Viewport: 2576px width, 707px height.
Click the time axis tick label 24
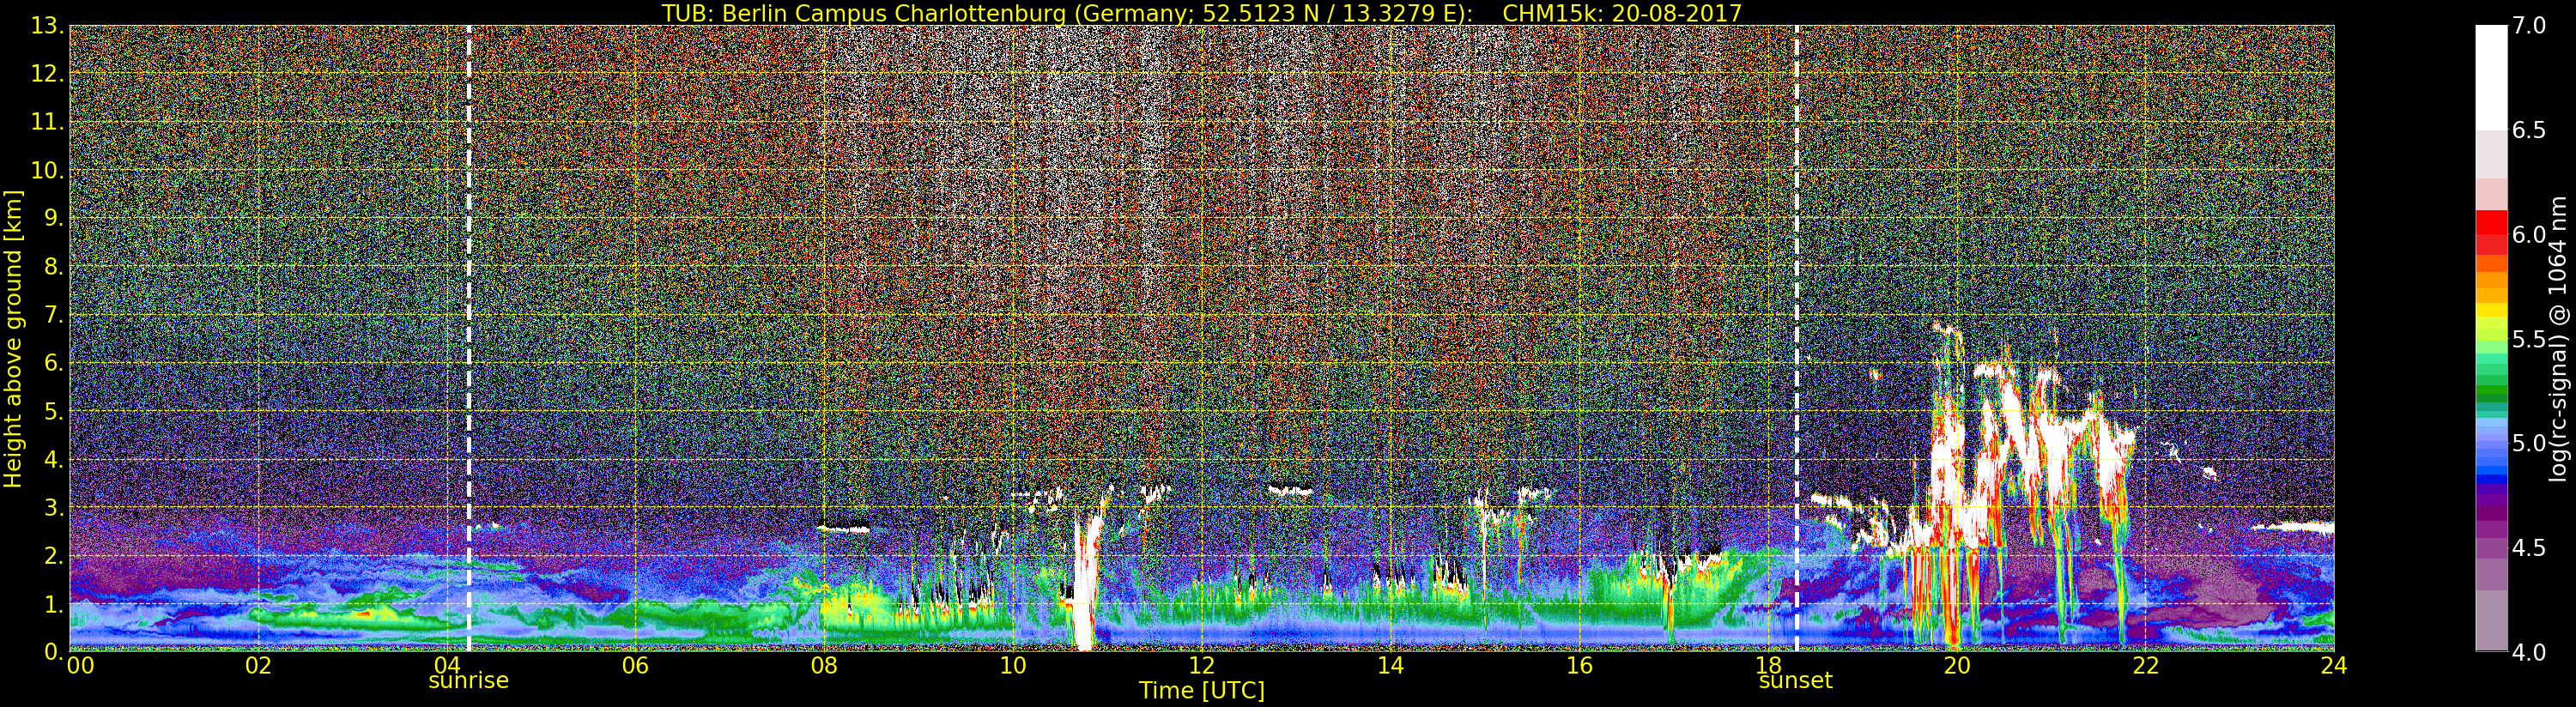tap(2334, 666)
